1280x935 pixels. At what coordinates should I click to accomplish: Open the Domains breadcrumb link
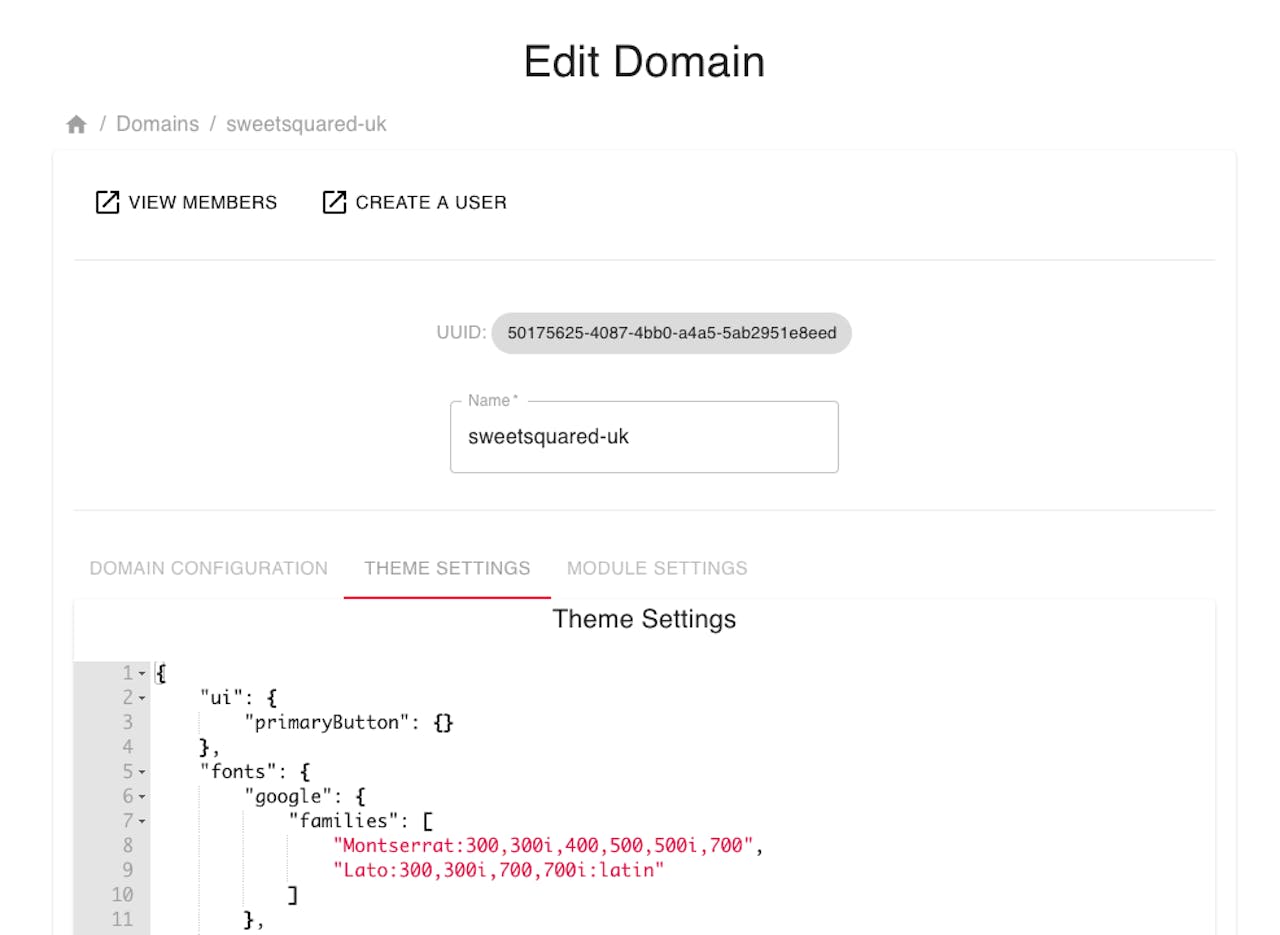(157, 124)
